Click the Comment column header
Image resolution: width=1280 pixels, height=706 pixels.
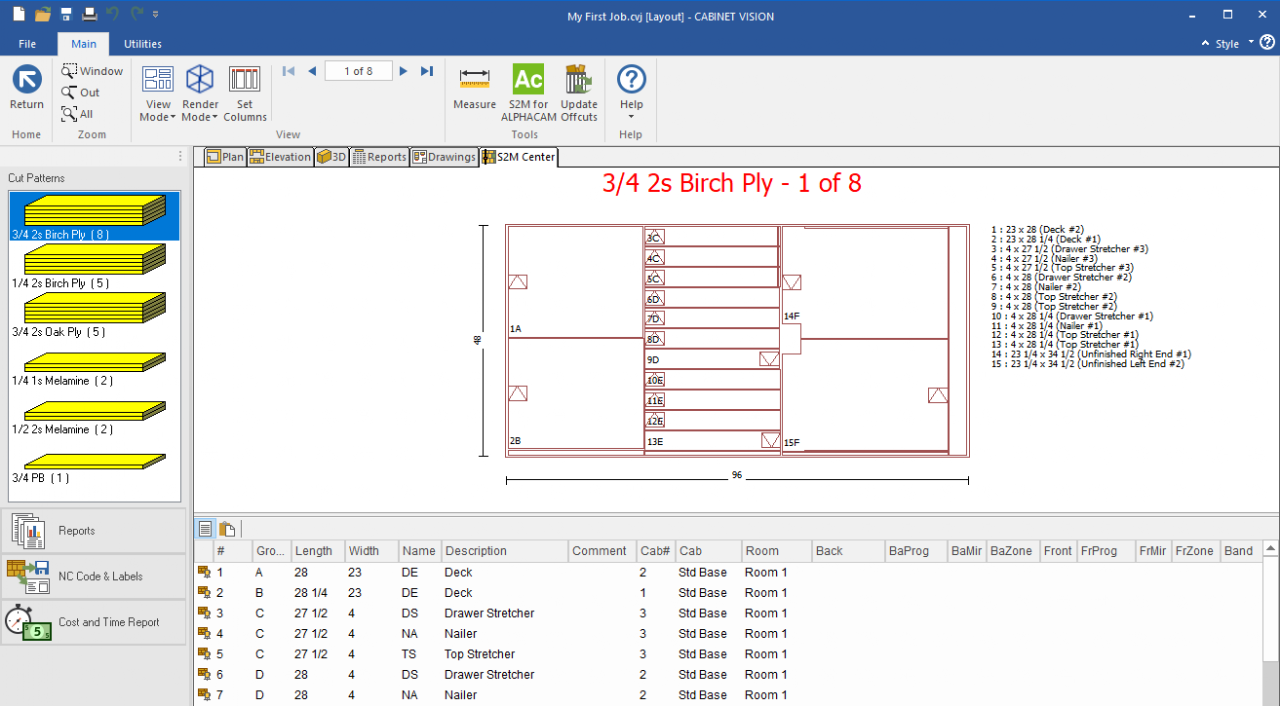point(602,551)
